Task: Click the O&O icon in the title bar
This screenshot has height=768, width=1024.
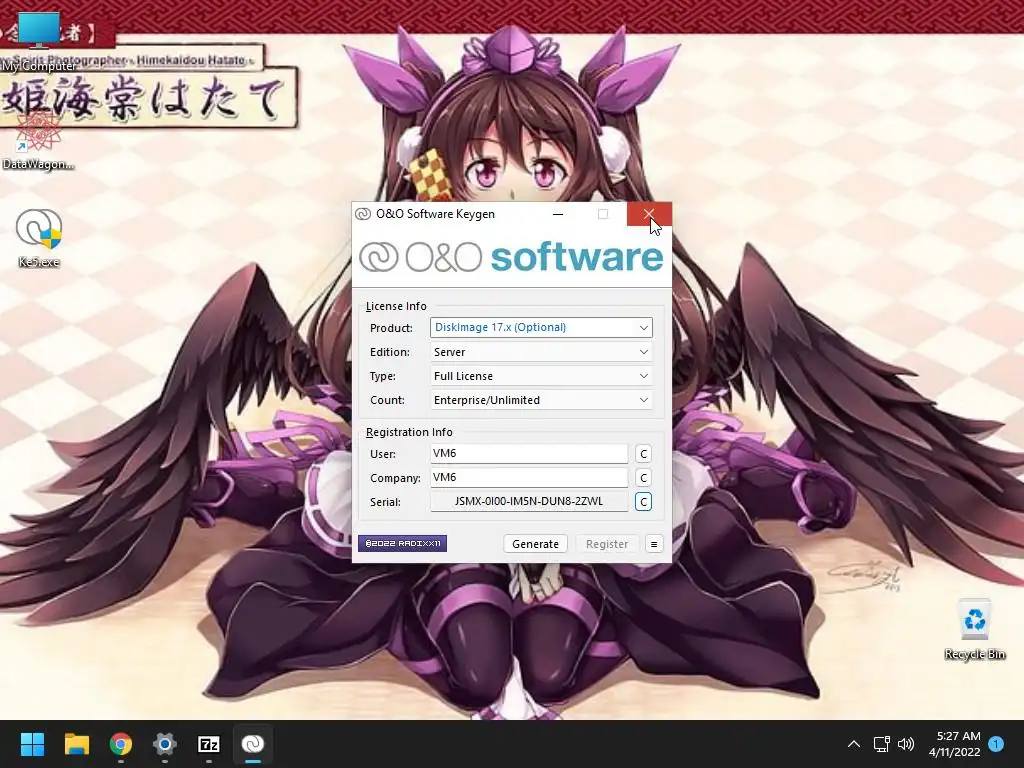Action: coord(362,214)
